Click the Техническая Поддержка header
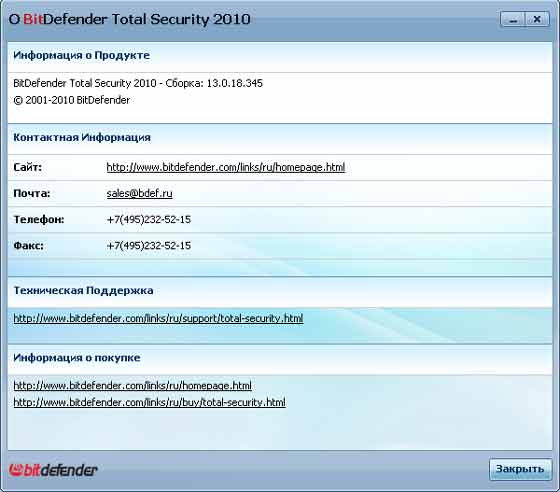The width and height of the screenshot is (560, 492). (83, 291)
